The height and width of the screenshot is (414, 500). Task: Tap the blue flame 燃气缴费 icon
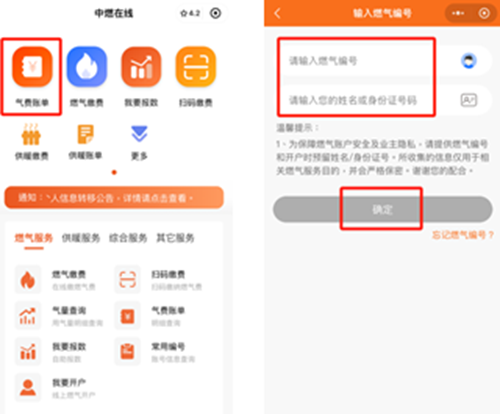tap(87, 67)
